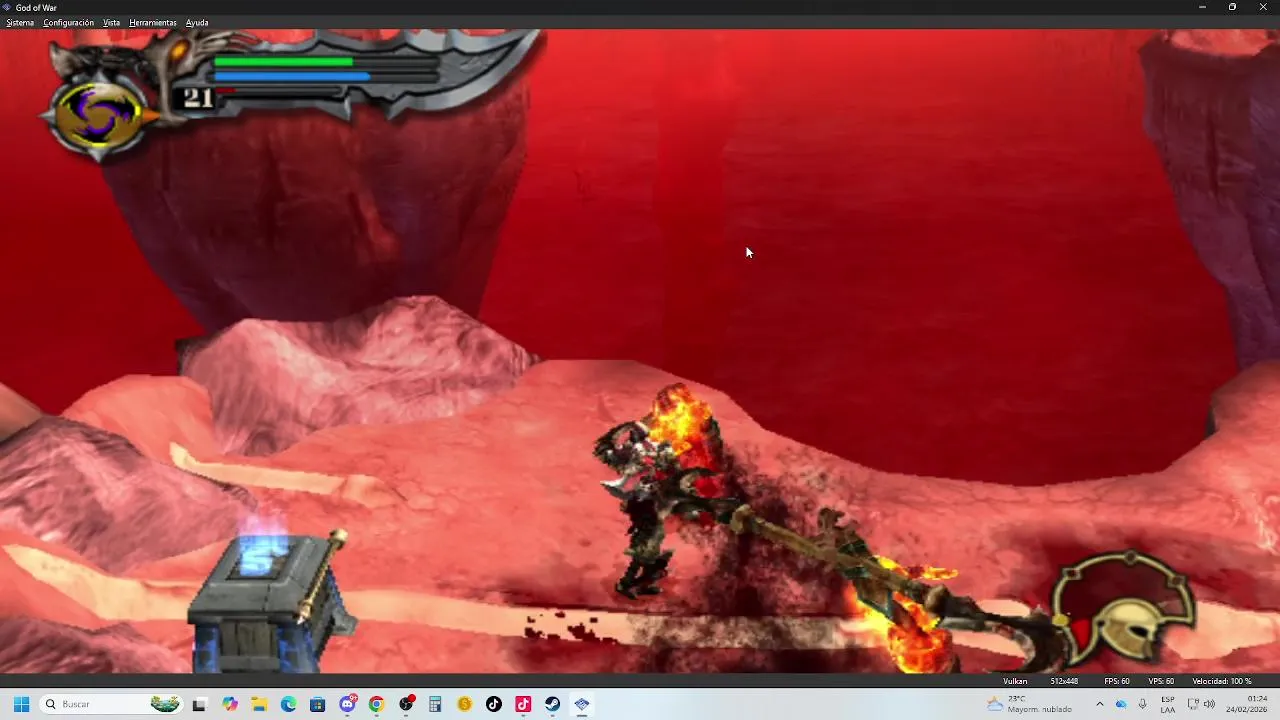This screenshot has width=1280, height=720.
Task: Open the weather widget showing 23°C
Action: (1029, 704)
